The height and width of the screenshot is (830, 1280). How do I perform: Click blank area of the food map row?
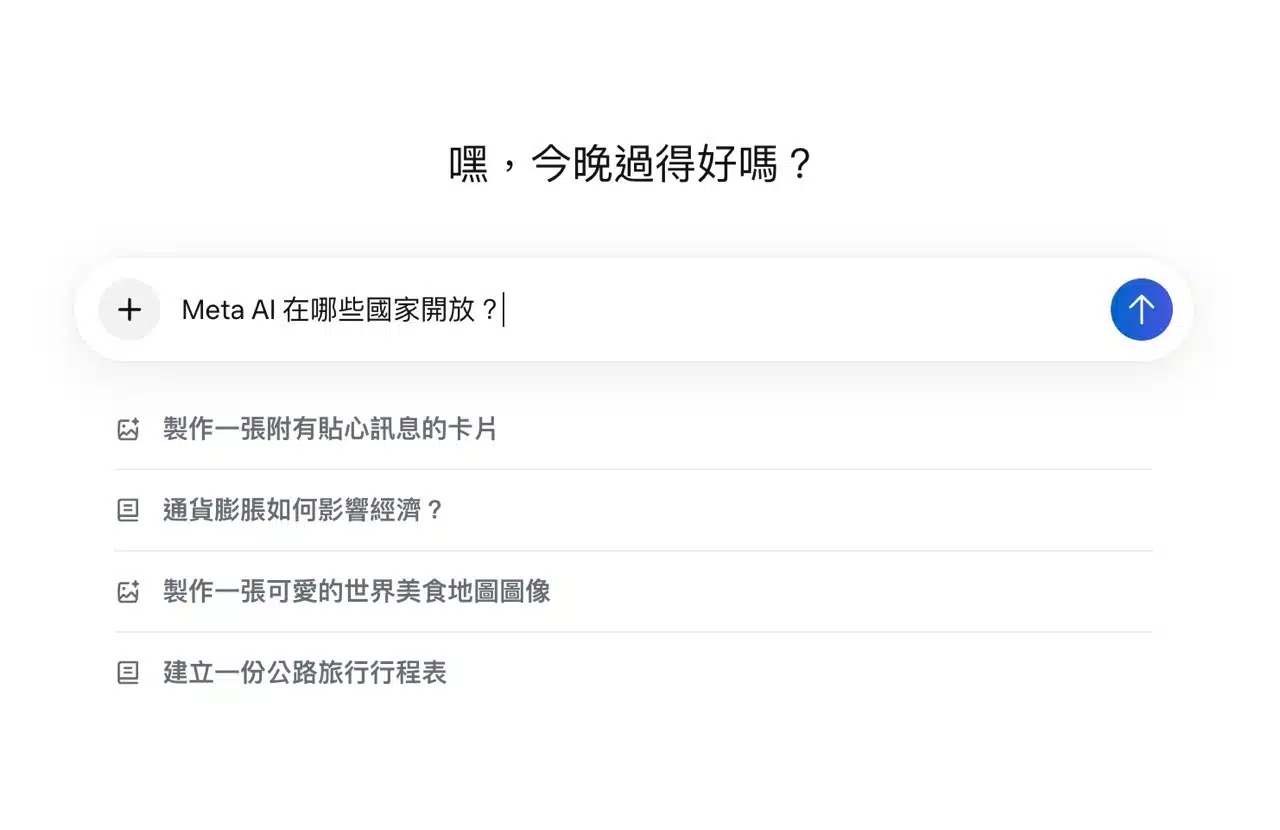[x=850, y=592]
